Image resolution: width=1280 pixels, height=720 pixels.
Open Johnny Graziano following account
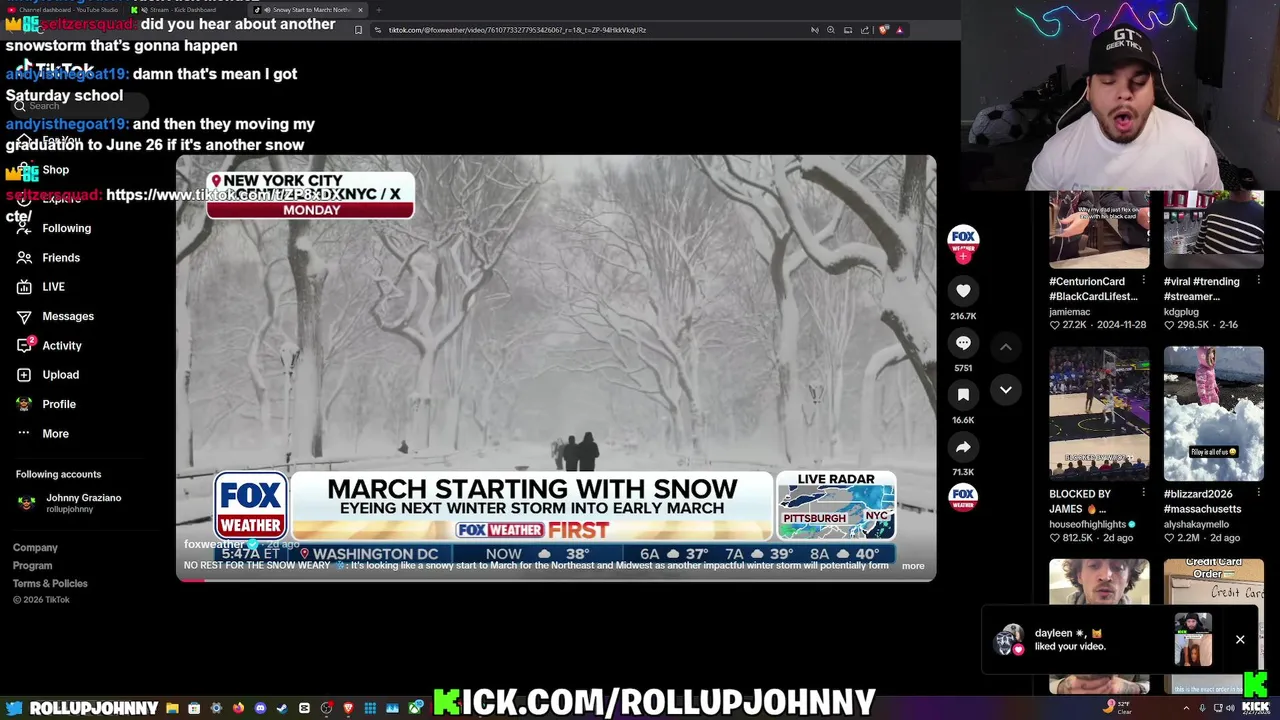[x=69, y=503]
